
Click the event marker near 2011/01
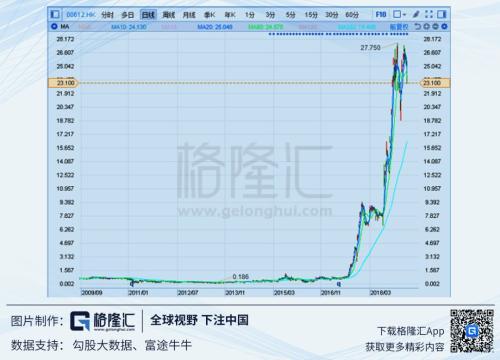click(132, 284)
